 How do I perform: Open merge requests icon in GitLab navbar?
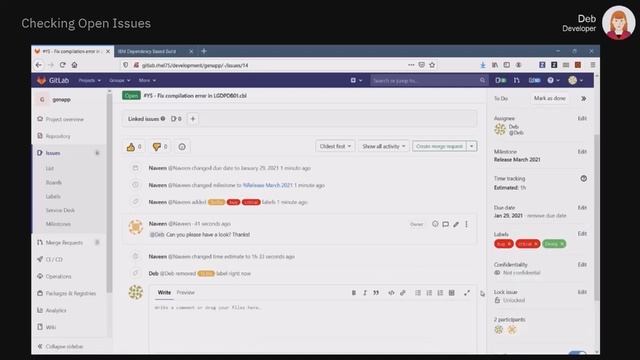[517, 80]
